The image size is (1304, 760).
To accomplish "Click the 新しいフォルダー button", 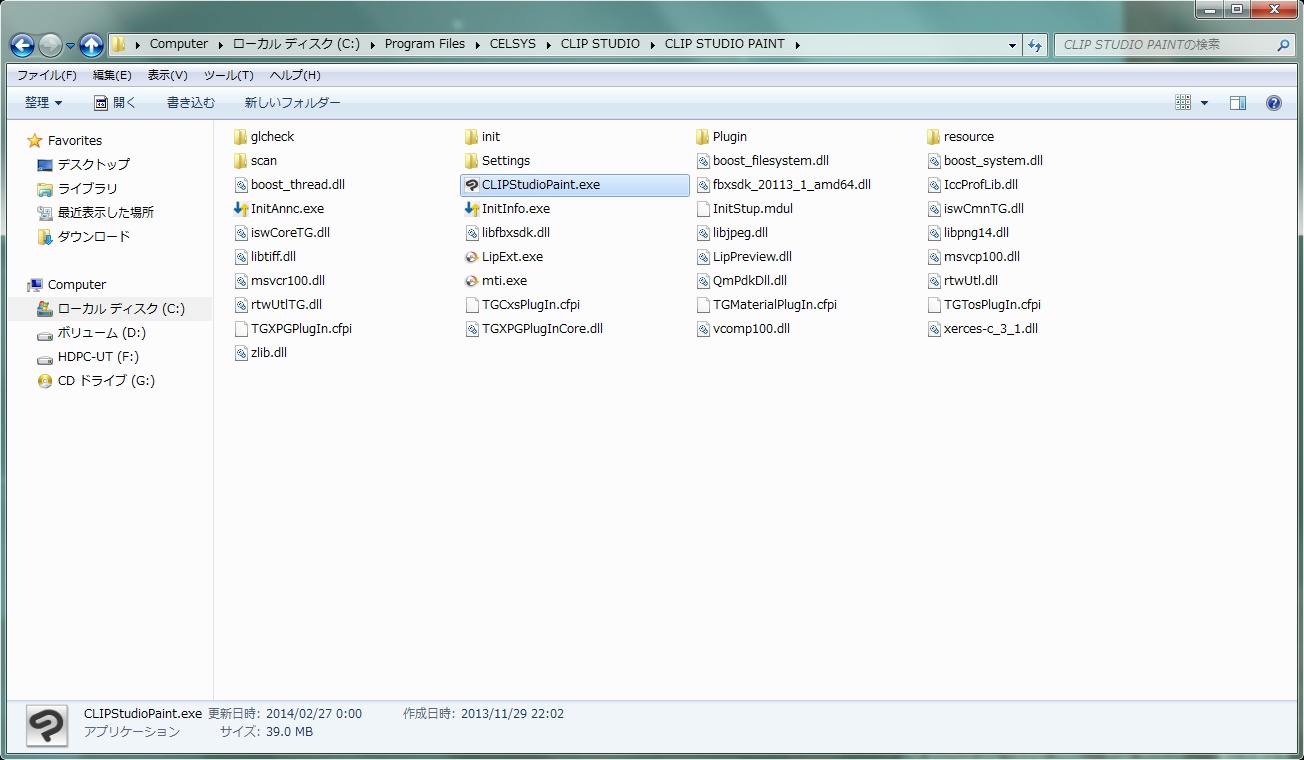I will tap(292, 103).
